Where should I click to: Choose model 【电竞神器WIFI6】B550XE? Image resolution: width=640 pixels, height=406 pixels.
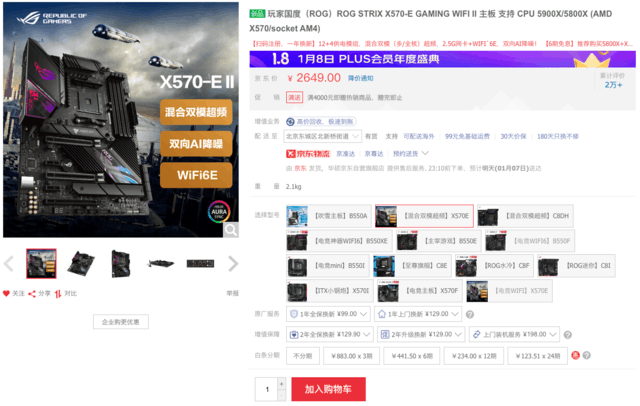click(339, 241)
